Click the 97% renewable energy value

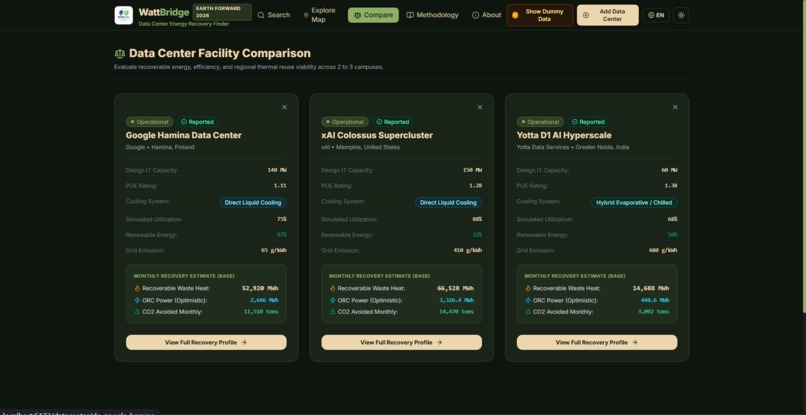(281, 235)
